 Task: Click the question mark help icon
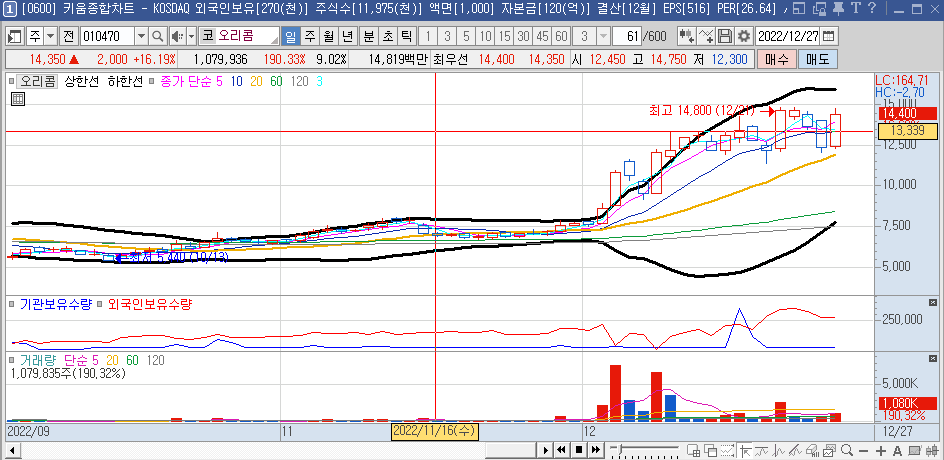872,8
